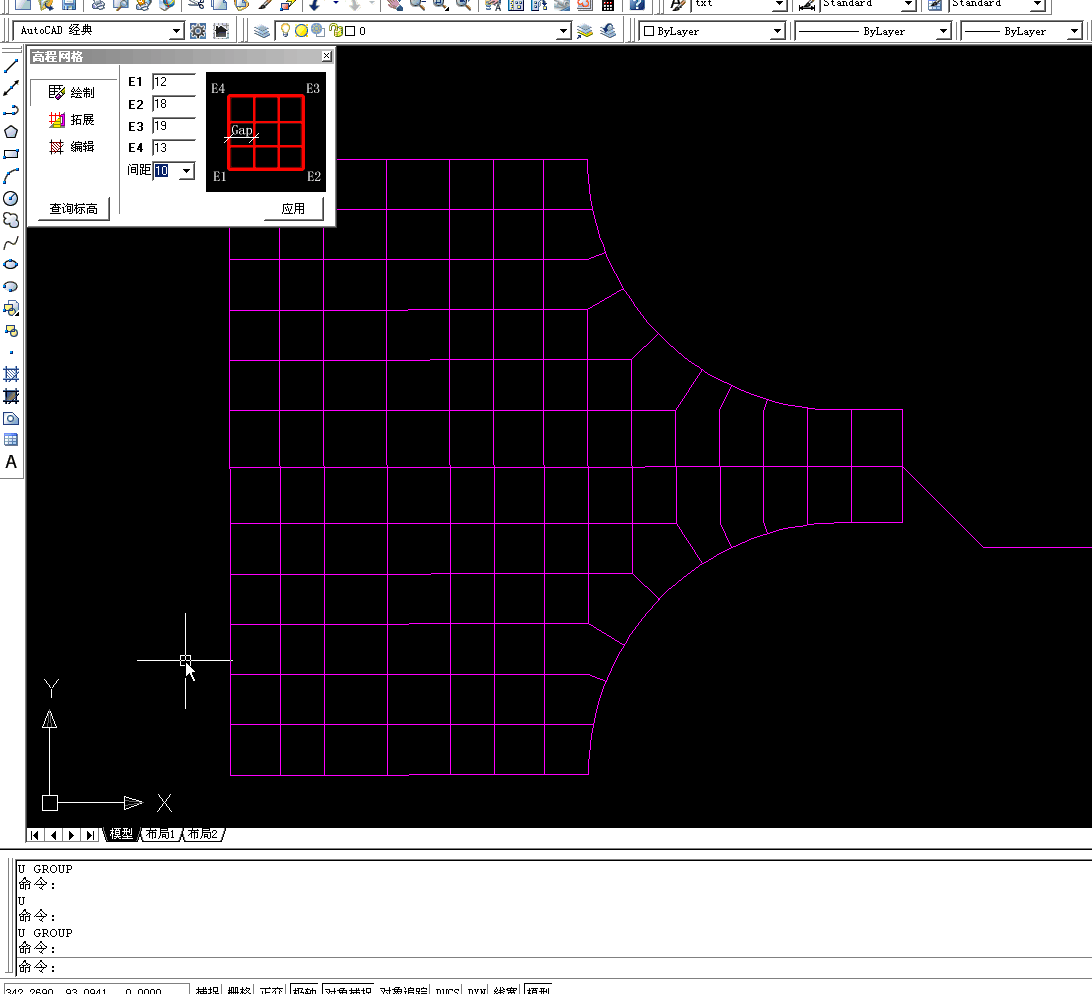Switch to the 布局1 layout tab
The image size is (1092, 994).
click(161, 834)
